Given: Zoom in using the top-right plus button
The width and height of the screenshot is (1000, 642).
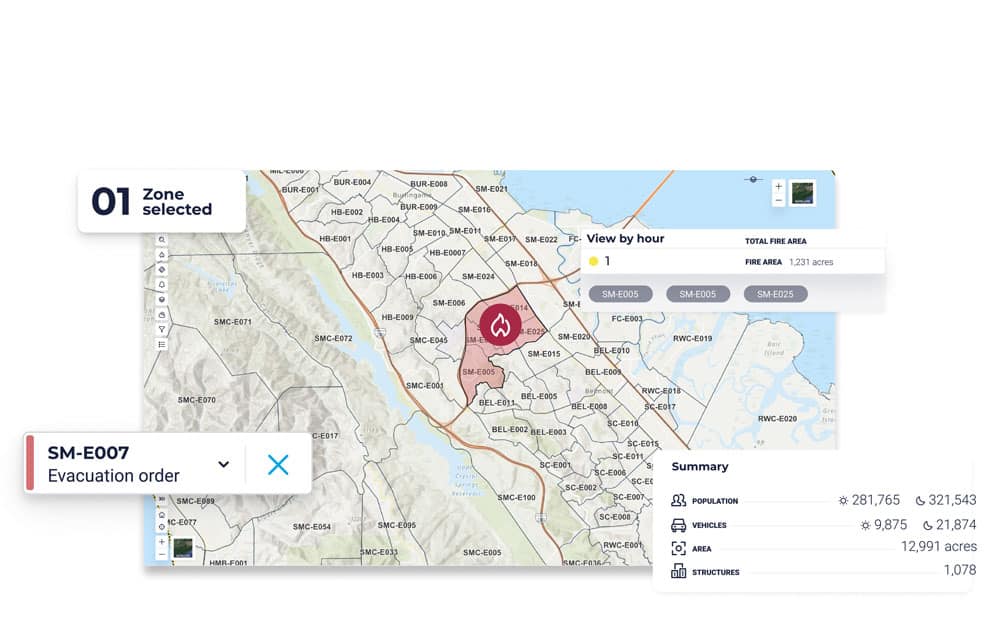Looking at the screenshot, I should click(x=778, y=186).
